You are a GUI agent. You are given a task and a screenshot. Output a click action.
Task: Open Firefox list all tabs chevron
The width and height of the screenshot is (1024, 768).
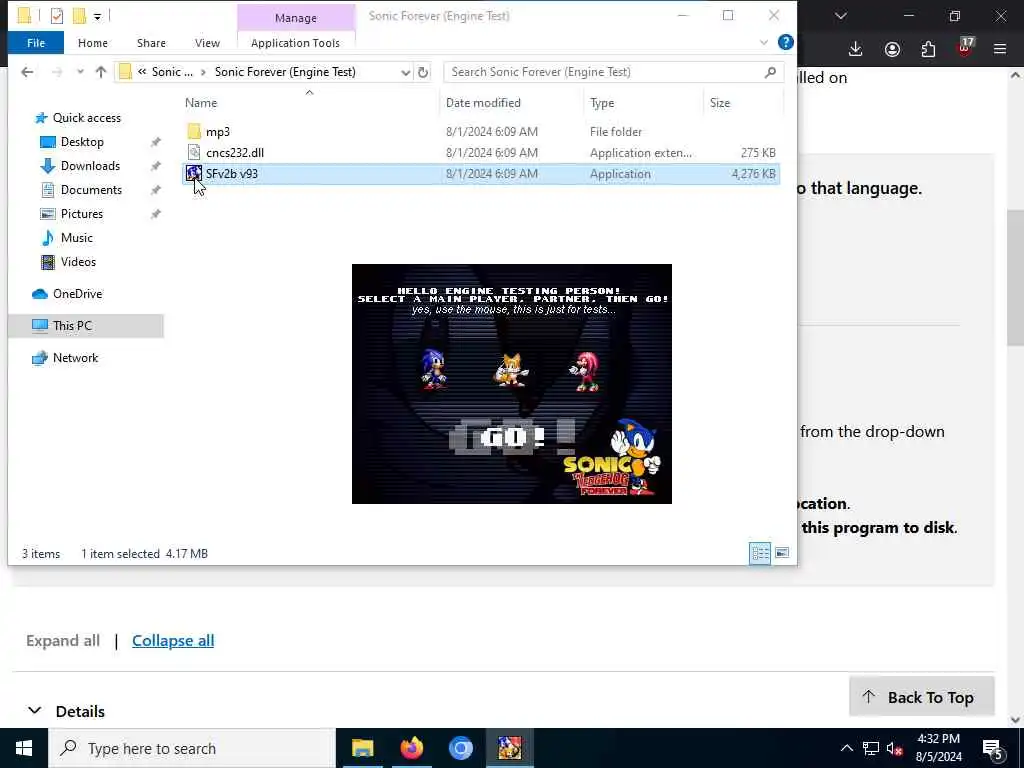[840, 16]
